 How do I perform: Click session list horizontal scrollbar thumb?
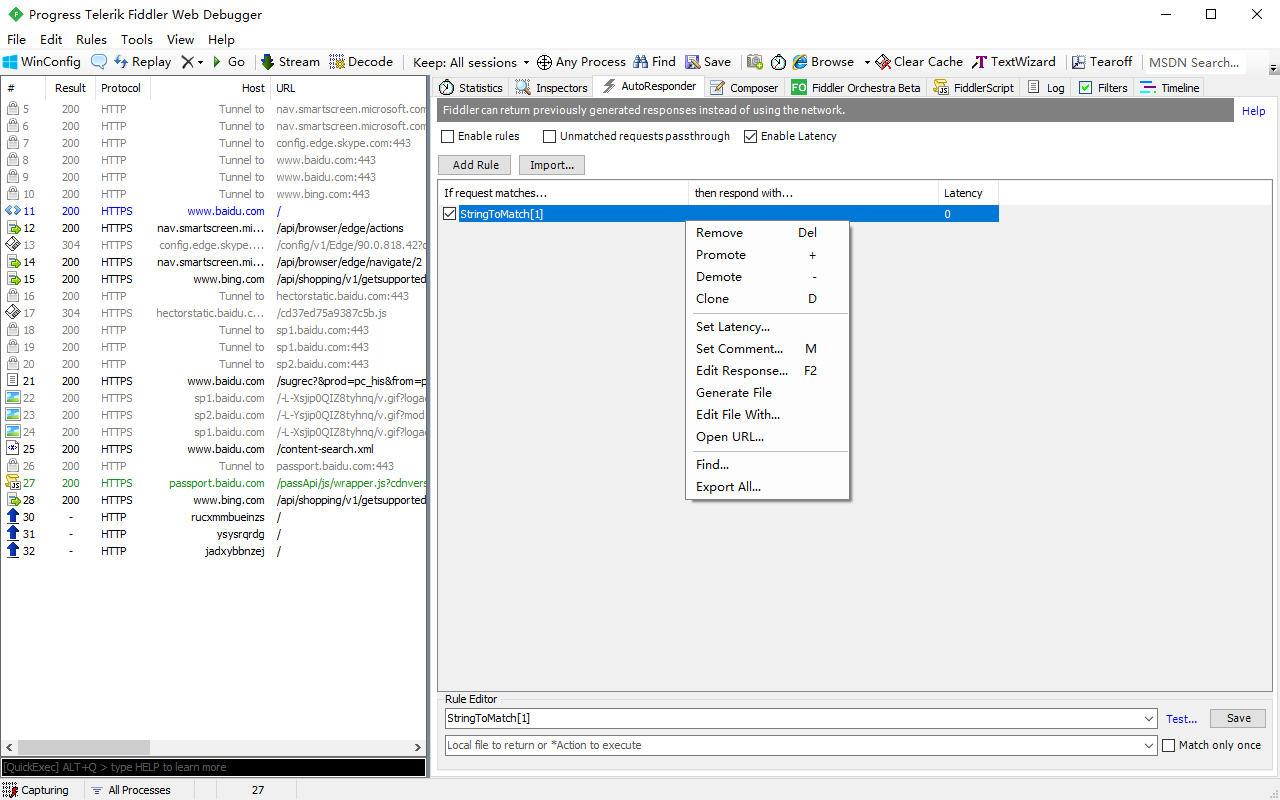click(x=84, y=747)
